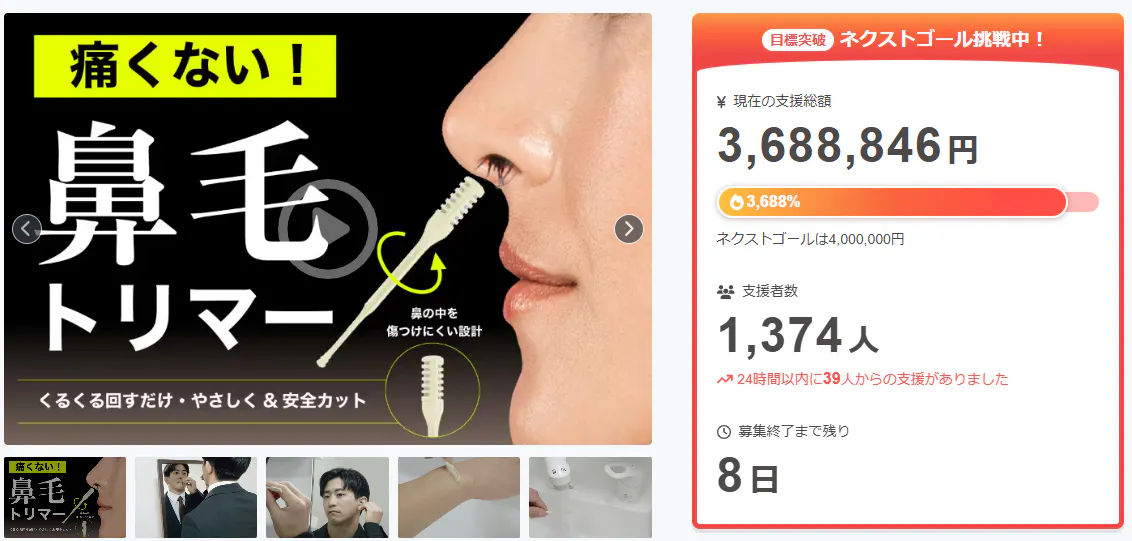Click the 24時間以内に39人 support notice
Screen dimensions: 1132x541
862,379
